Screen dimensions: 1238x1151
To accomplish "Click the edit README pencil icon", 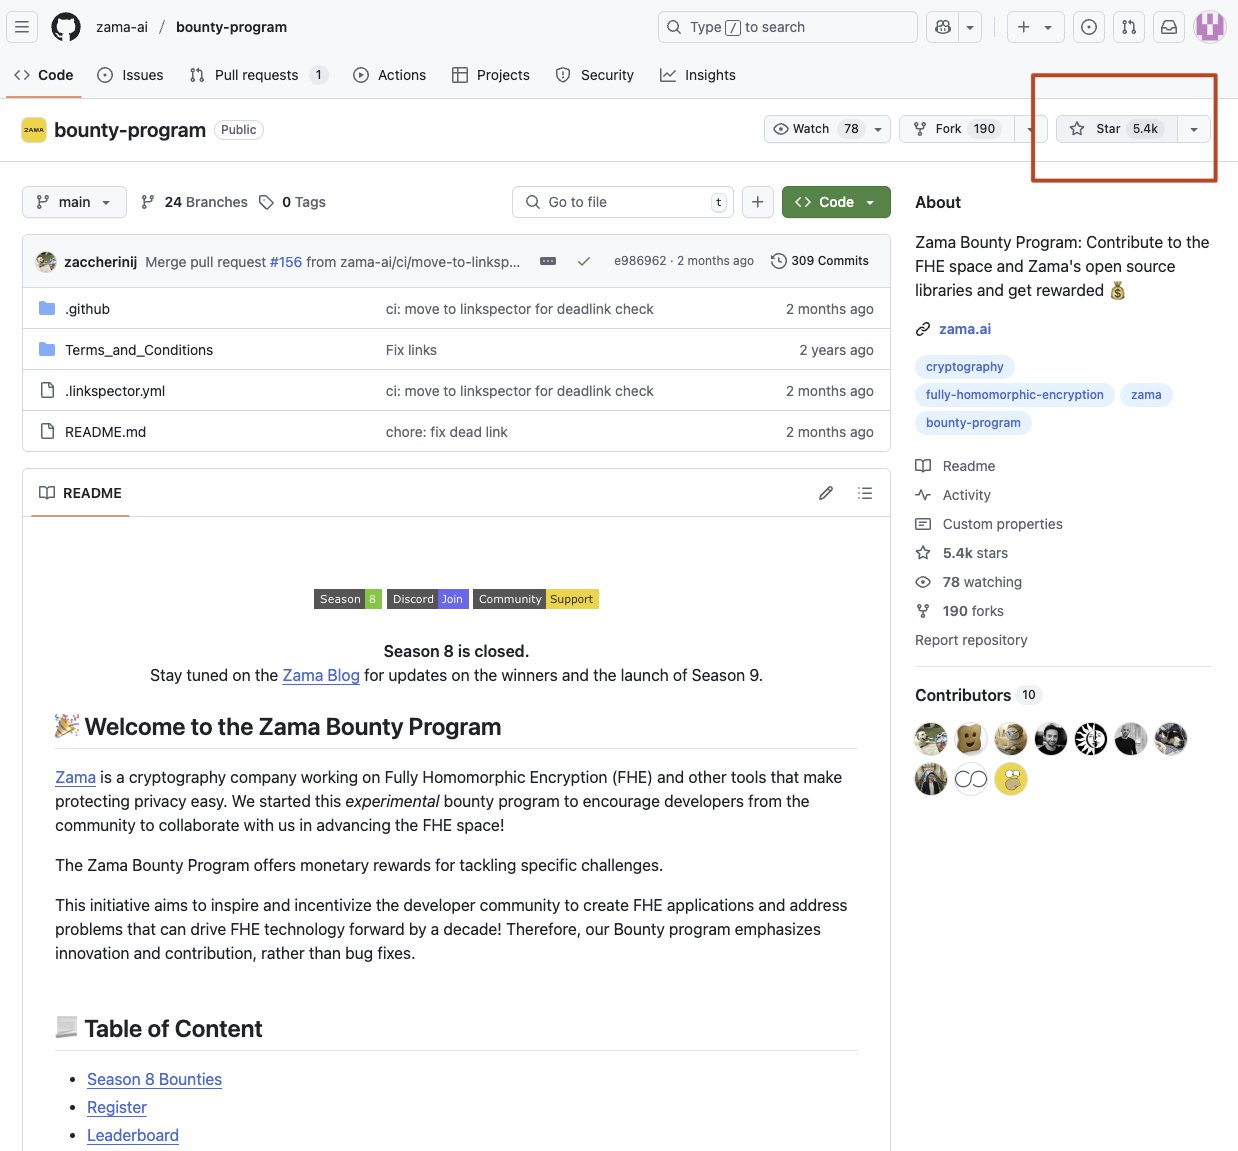I will point(826,493).
